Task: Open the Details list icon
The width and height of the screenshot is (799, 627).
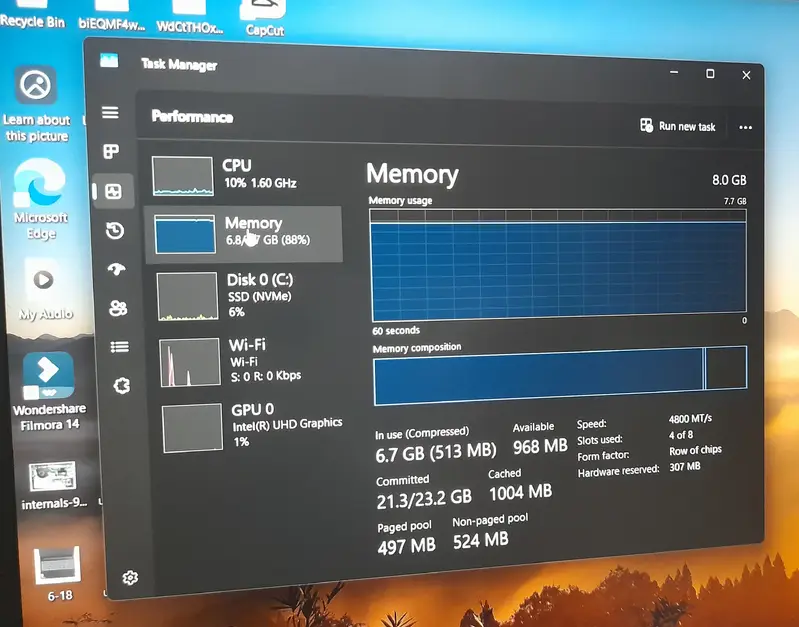Action: 120,347
